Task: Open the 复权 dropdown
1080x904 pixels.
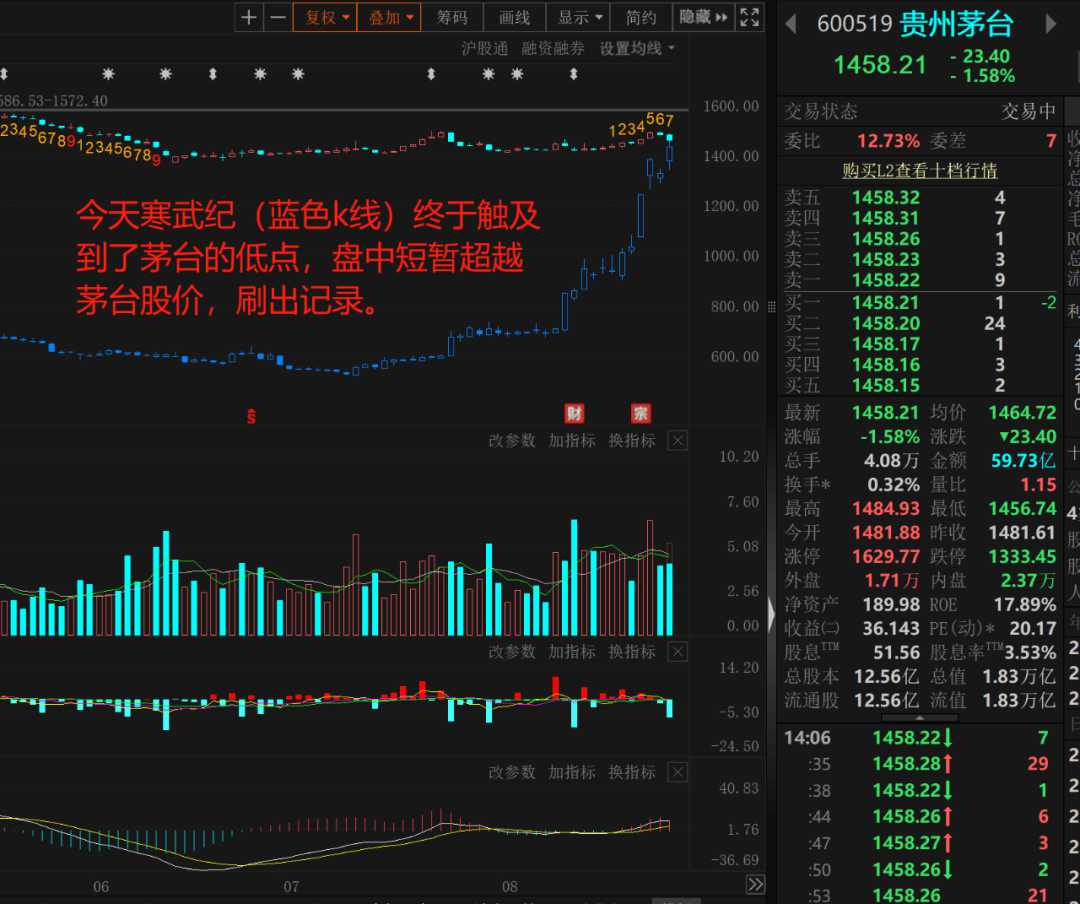Action: pos(325,17)
